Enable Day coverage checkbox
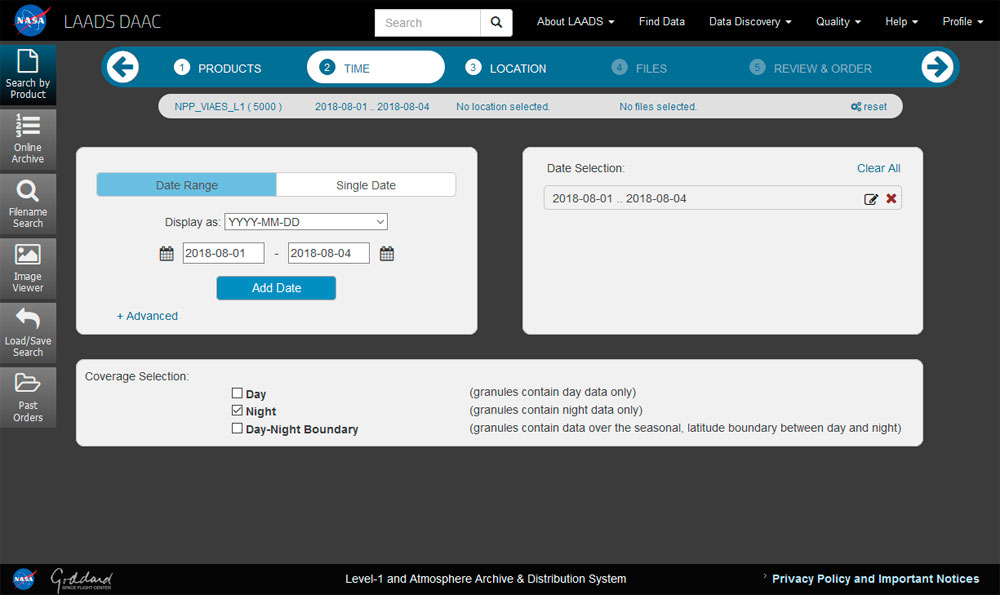Viewport: 1000px width, 595px height. (x=237, y=393)
